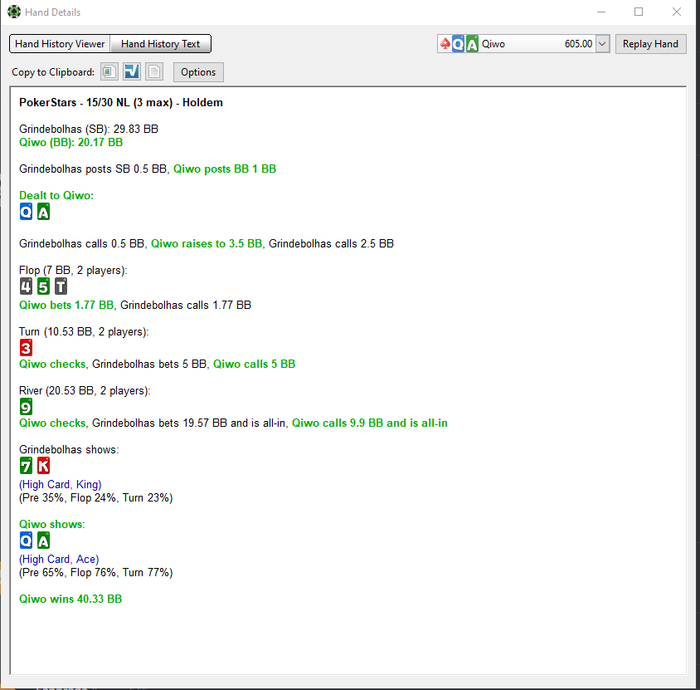Click the Ace card under Qiwo shows
The width and height of the screenshot is (700, 690).
click(x=43, y=540)
